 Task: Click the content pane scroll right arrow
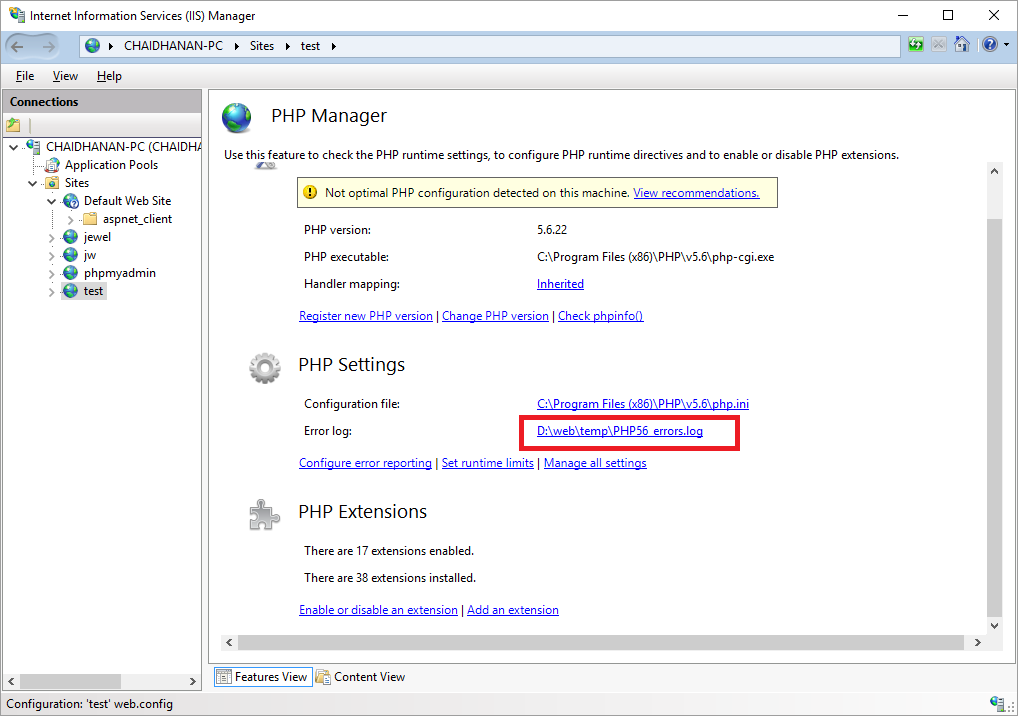[x=978, y=643]
